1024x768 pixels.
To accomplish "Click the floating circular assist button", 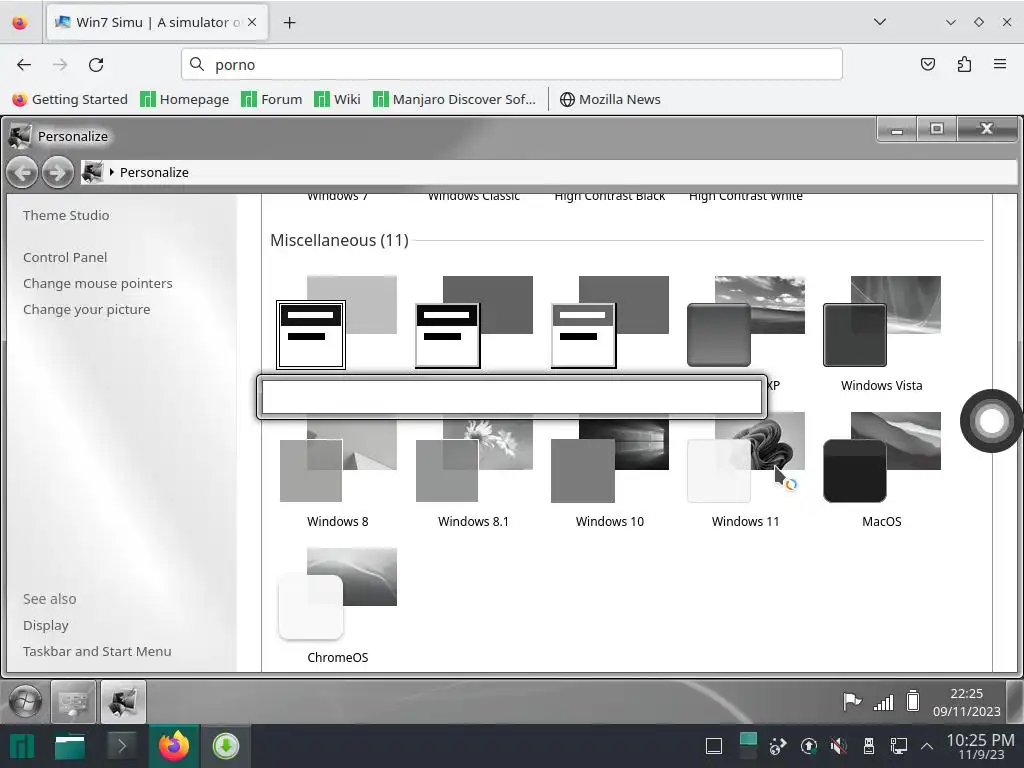I will 991,421.
